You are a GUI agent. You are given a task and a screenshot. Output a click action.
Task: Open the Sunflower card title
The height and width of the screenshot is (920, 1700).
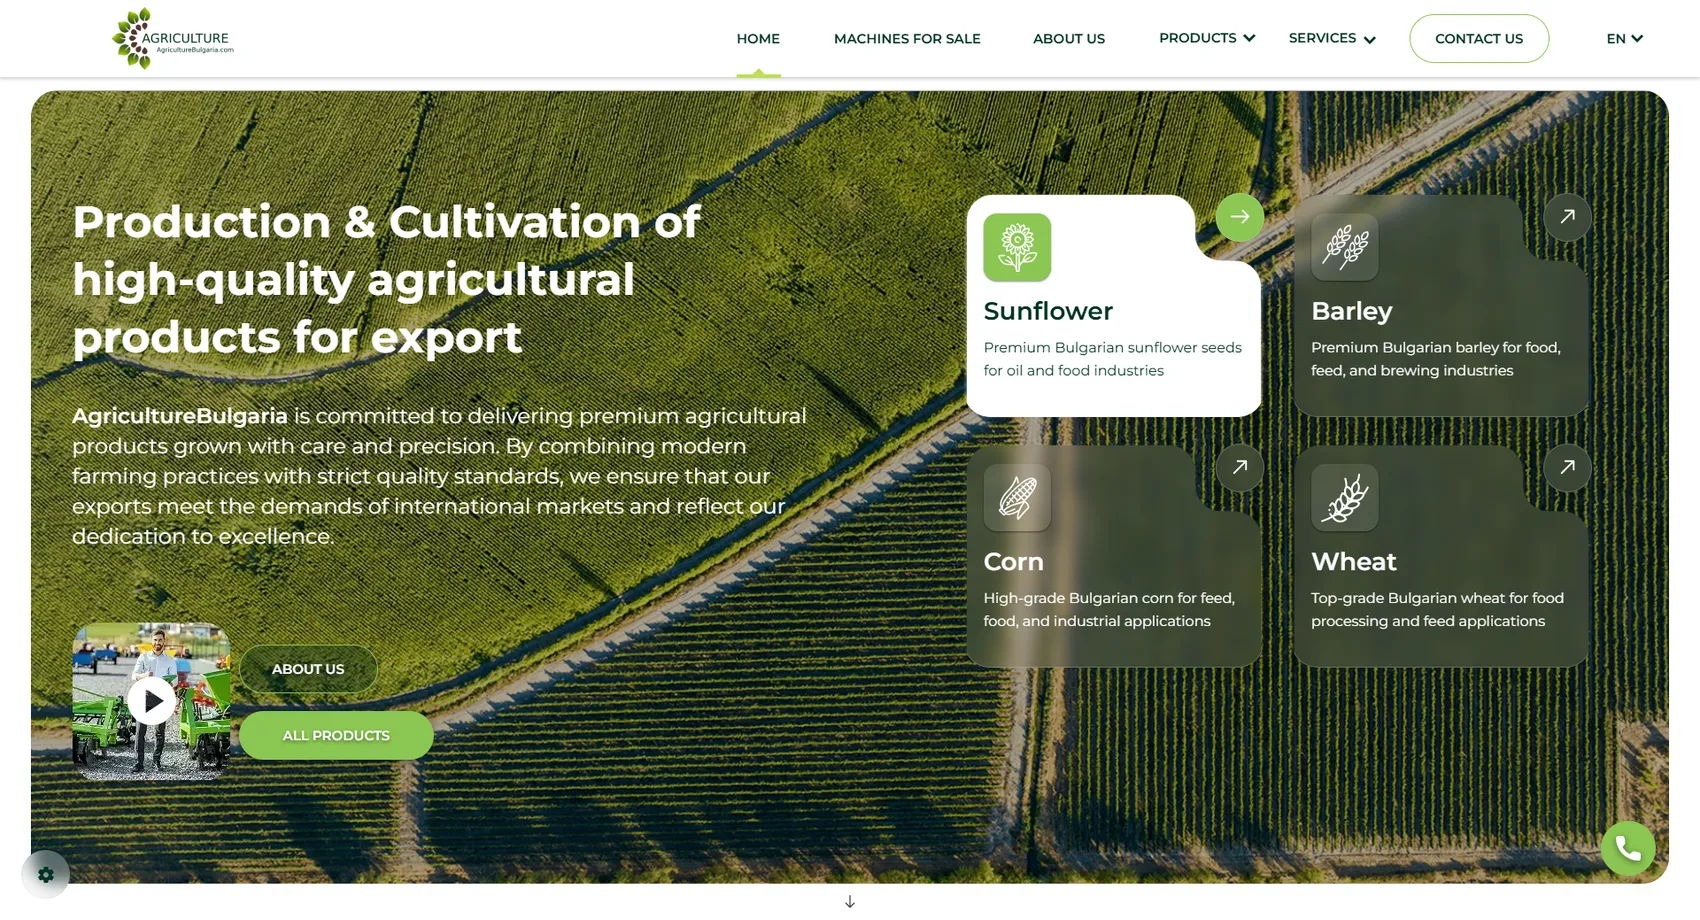(1048, 311)
